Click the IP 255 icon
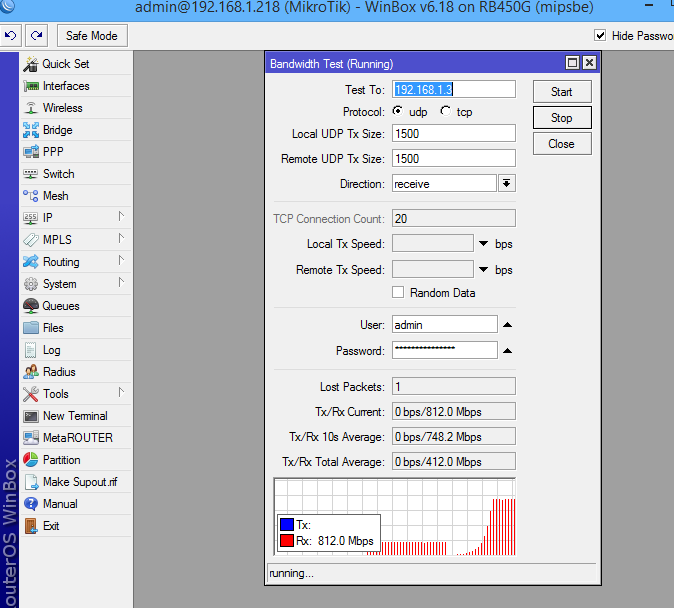The width and height of the screenshot is (674, 608). click(31, 218)
